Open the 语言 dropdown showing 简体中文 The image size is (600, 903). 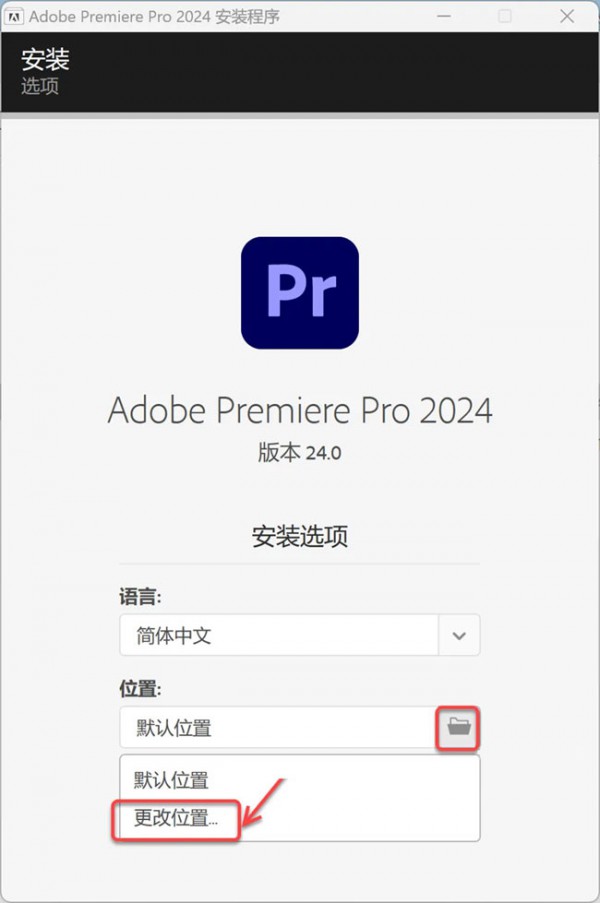click(x=280, y=635)
